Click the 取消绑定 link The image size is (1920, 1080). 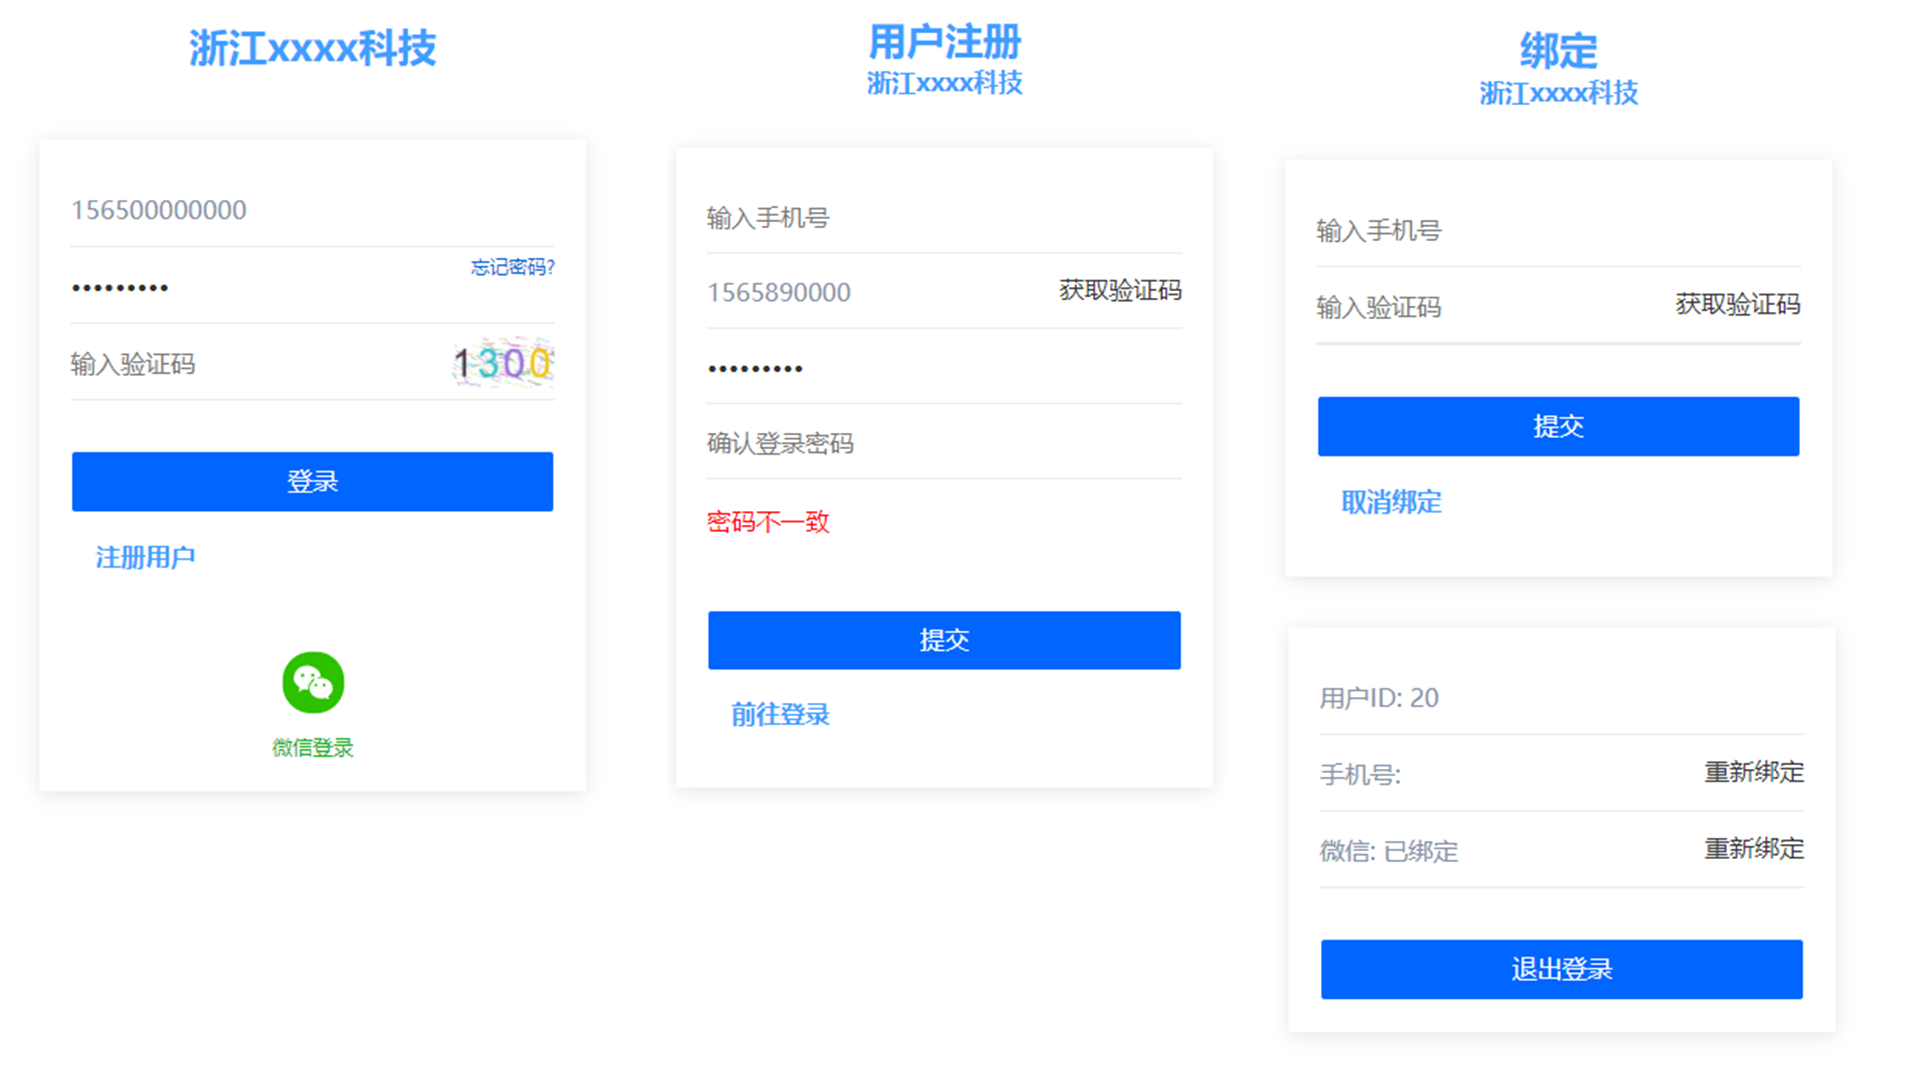click(1391, 502)
